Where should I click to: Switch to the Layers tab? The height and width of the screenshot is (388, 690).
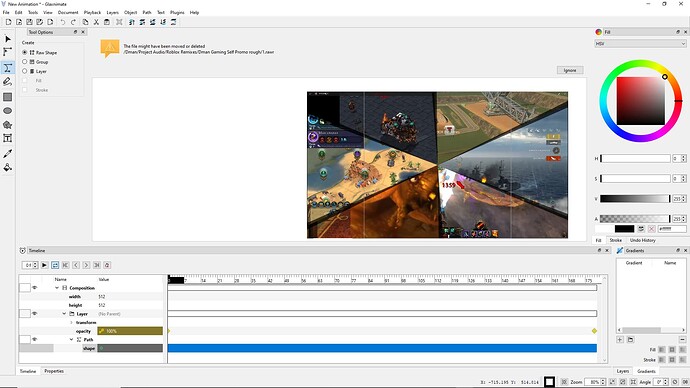[x=622, y=371]
